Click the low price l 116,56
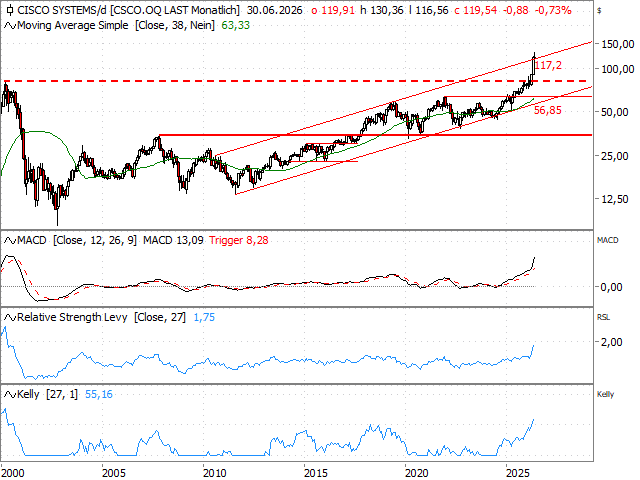This screenshot has width=640, height=480. [x=428, y=10]
